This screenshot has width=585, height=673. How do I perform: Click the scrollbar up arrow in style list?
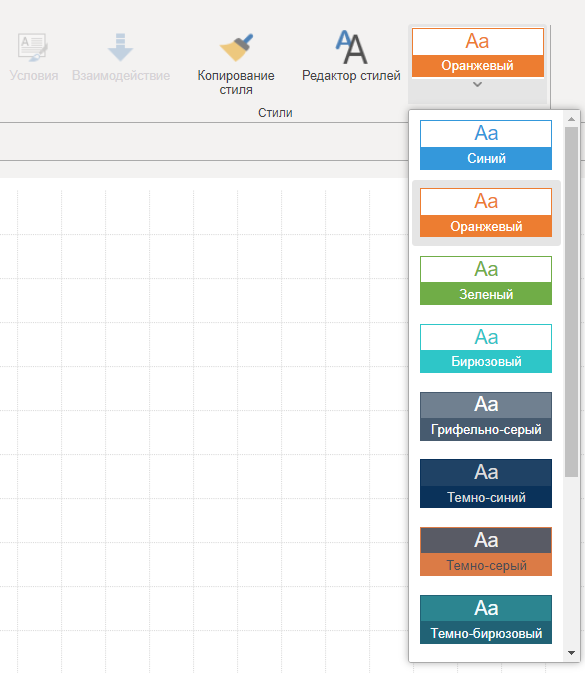pos(571,119)
